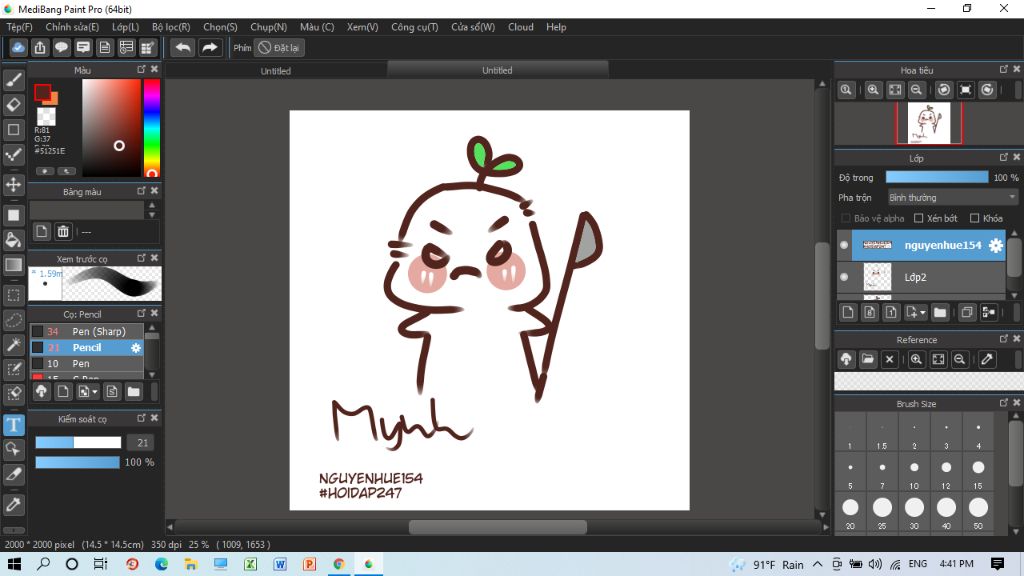
Task: Open Word from the taskbar
Action: [x=280, y=564]
